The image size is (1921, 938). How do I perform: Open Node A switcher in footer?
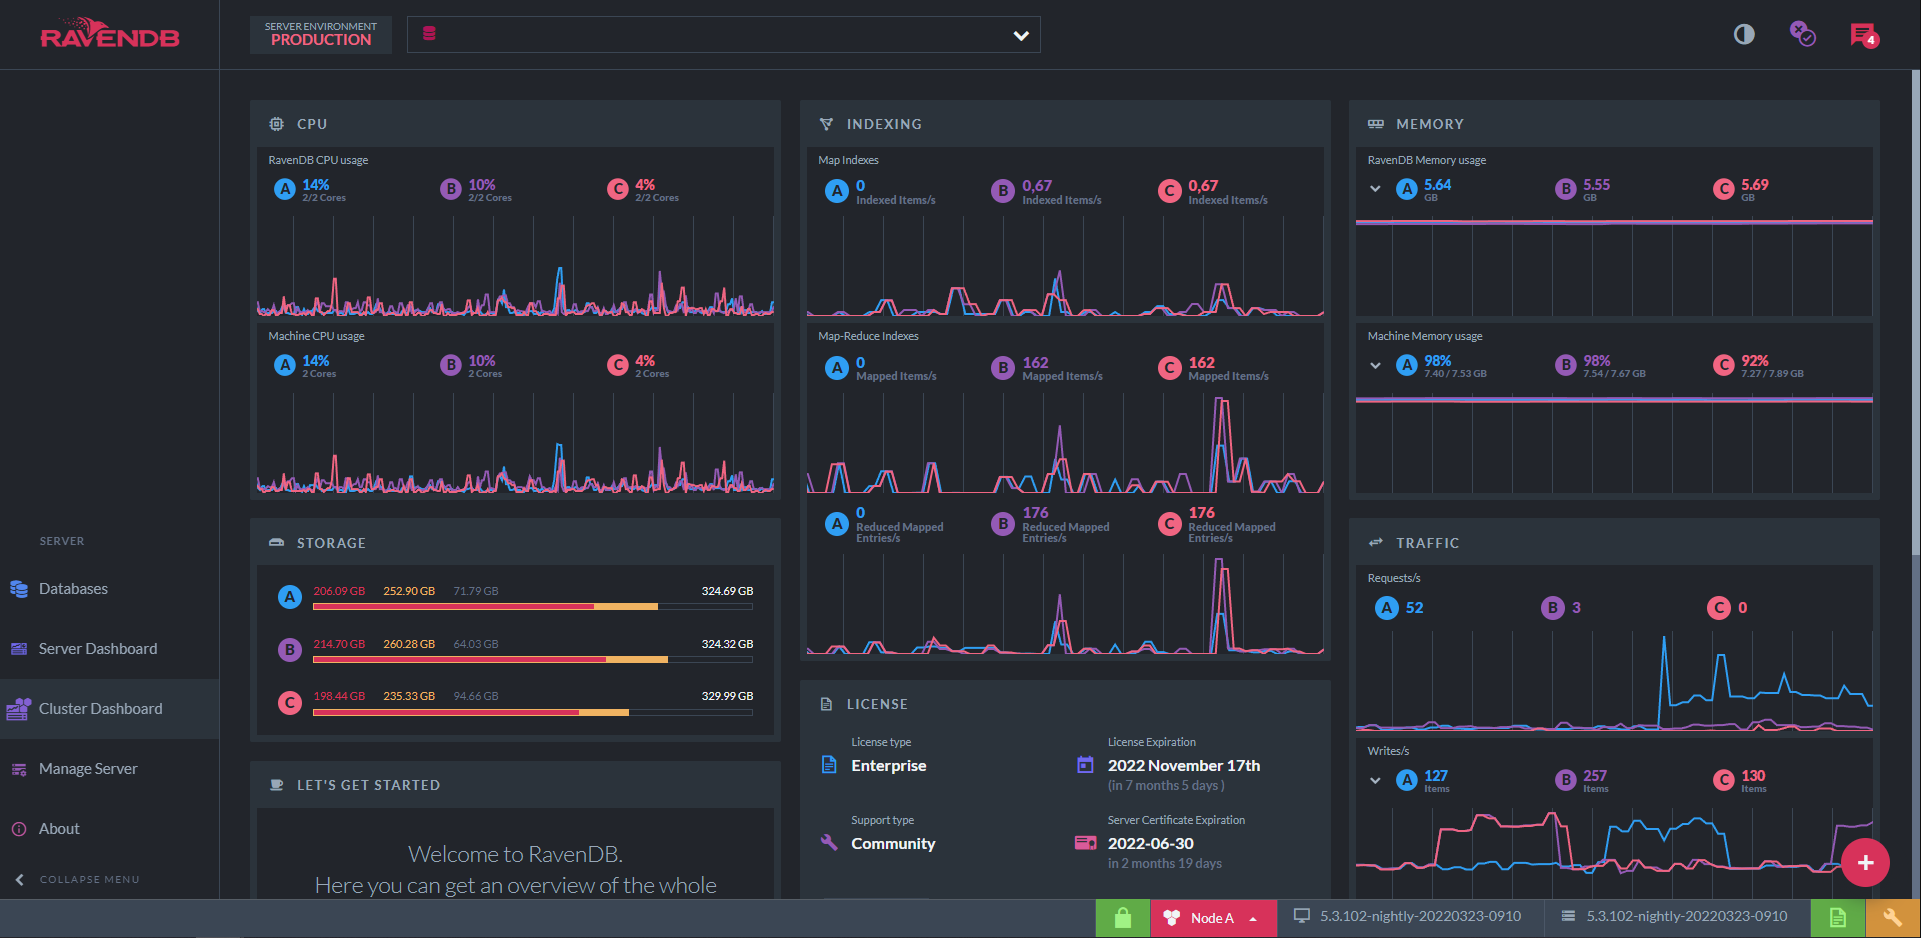1213,918
